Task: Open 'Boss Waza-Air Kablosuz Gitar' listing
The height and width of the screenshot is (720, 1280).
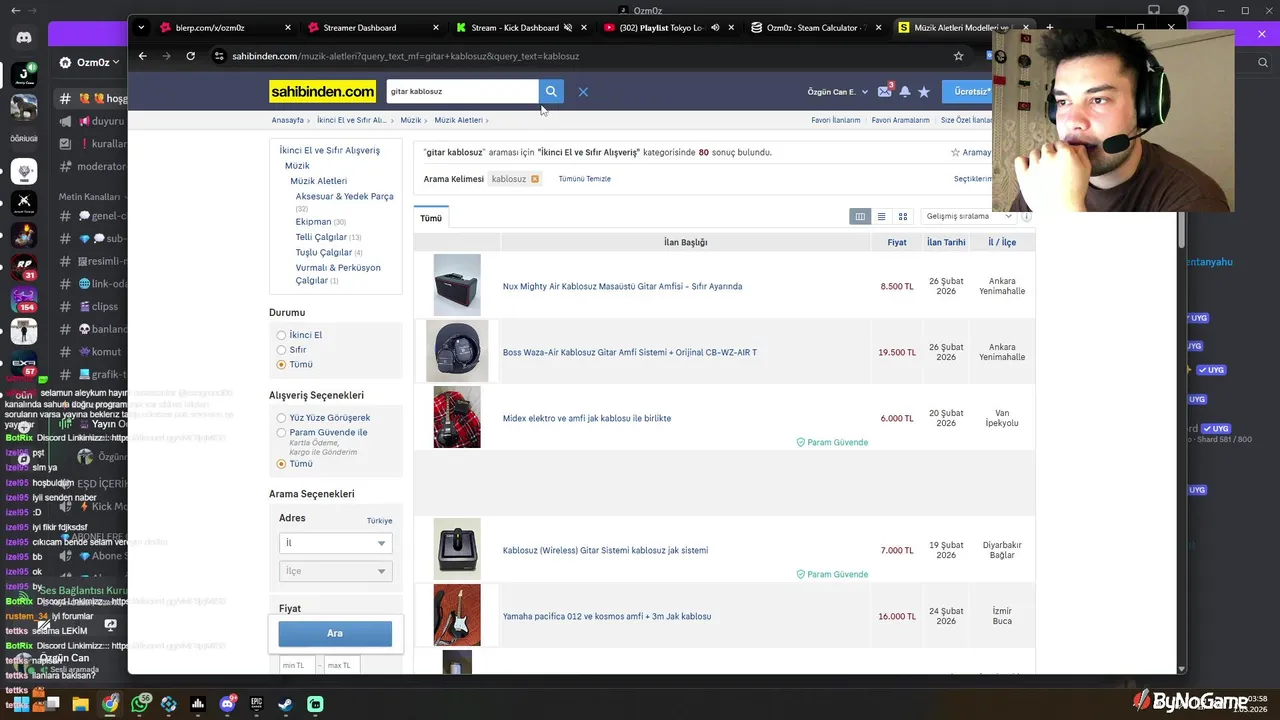Action: [629, 352]
